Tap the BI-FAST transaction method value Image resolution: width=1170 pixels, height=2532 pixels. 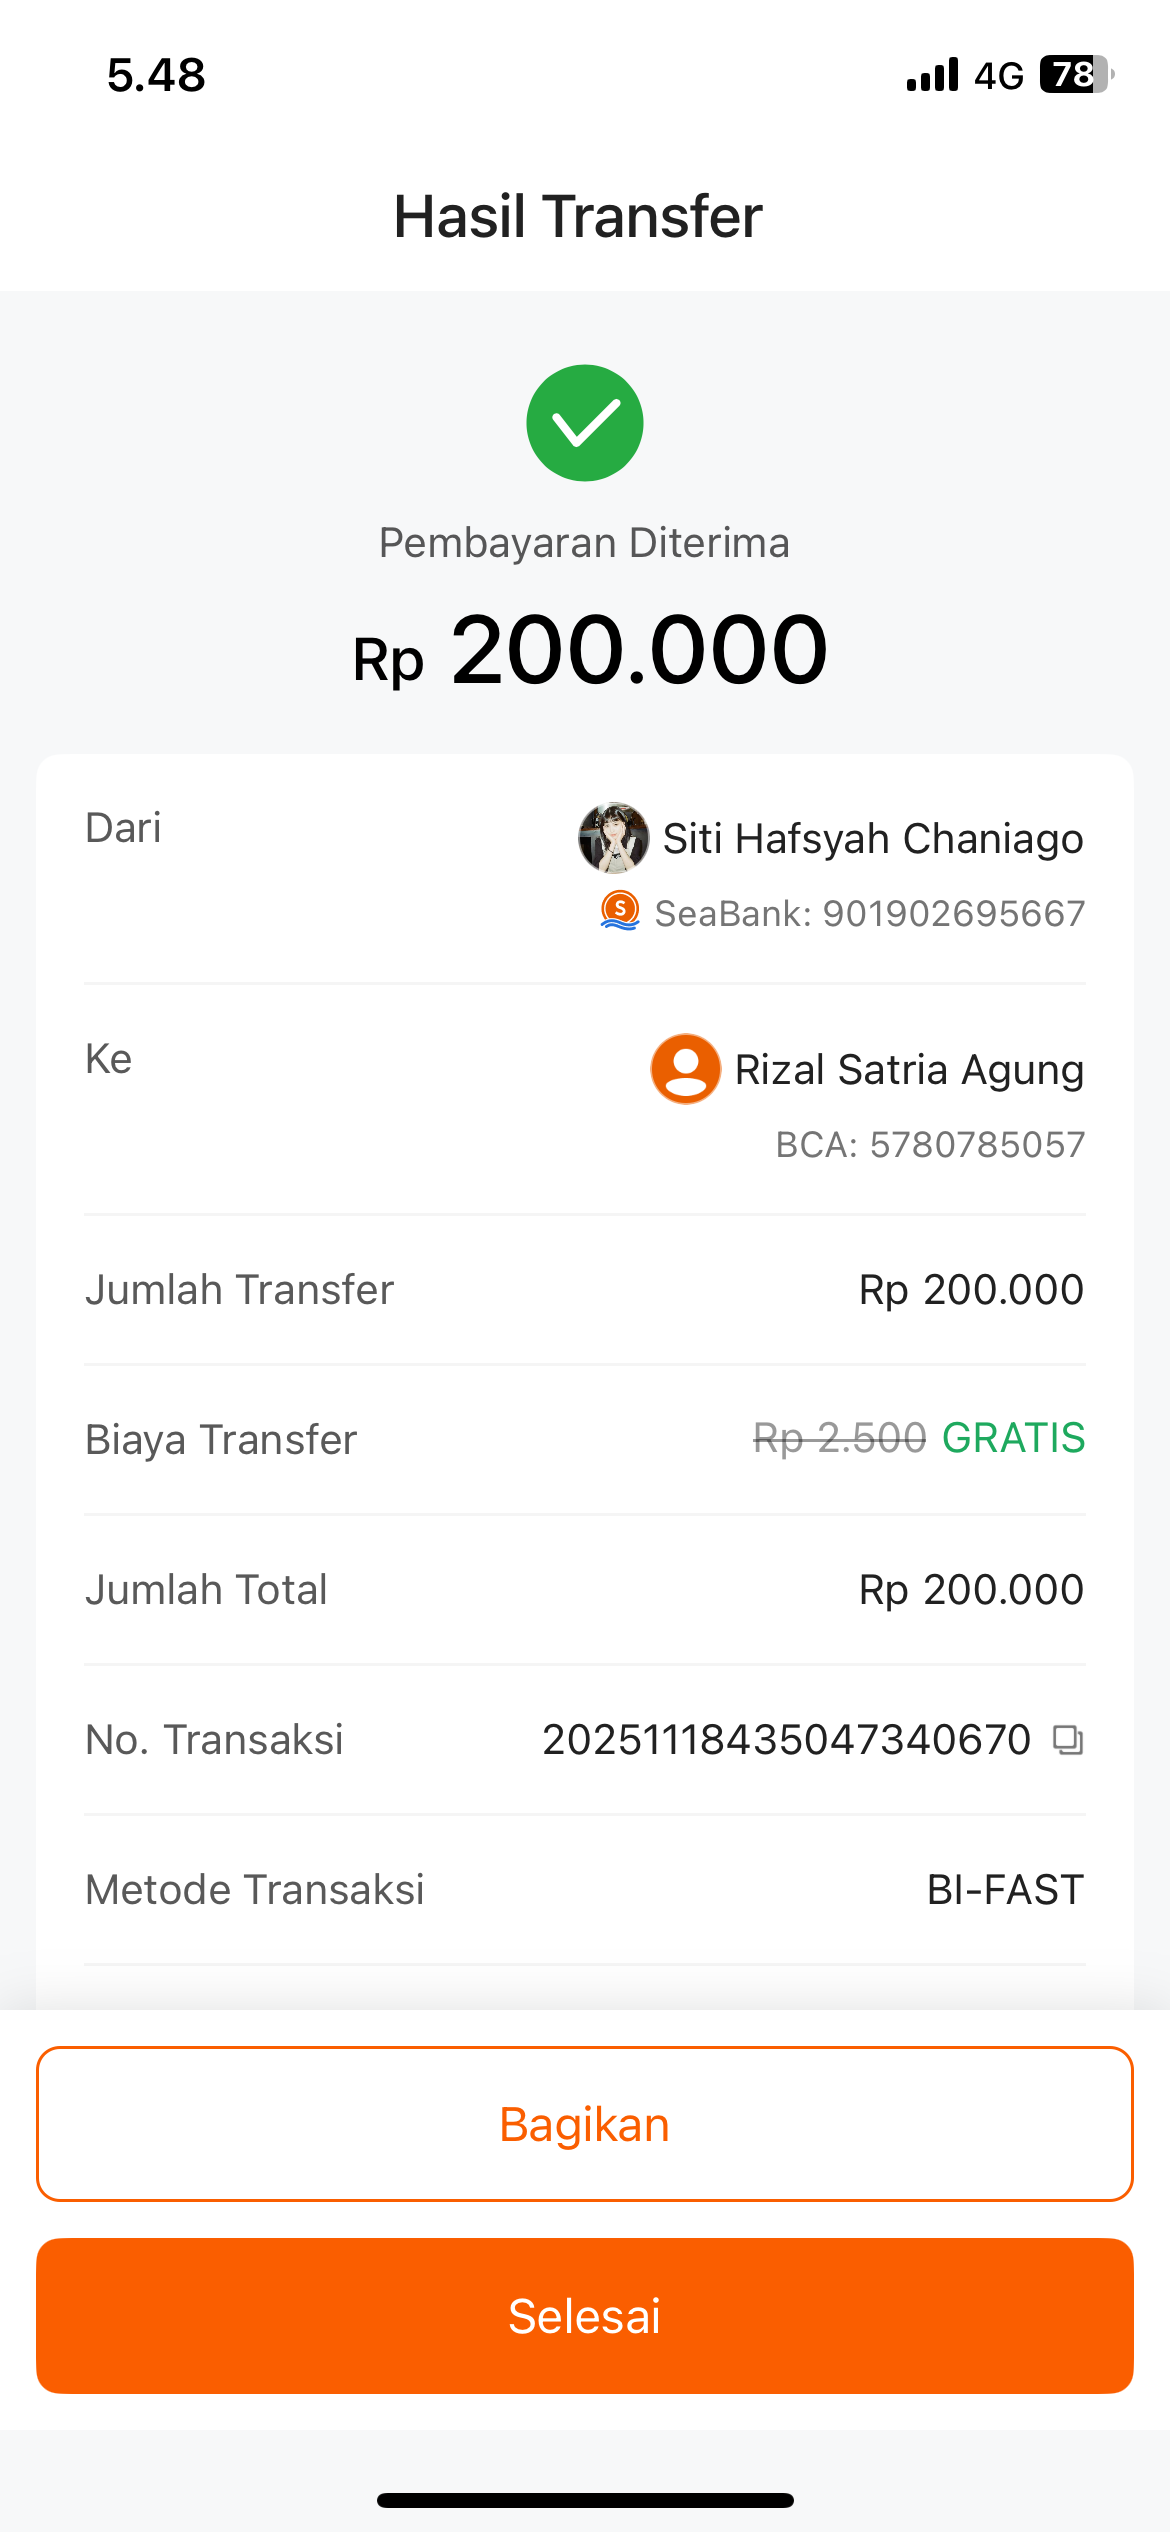point(1005,1890)
